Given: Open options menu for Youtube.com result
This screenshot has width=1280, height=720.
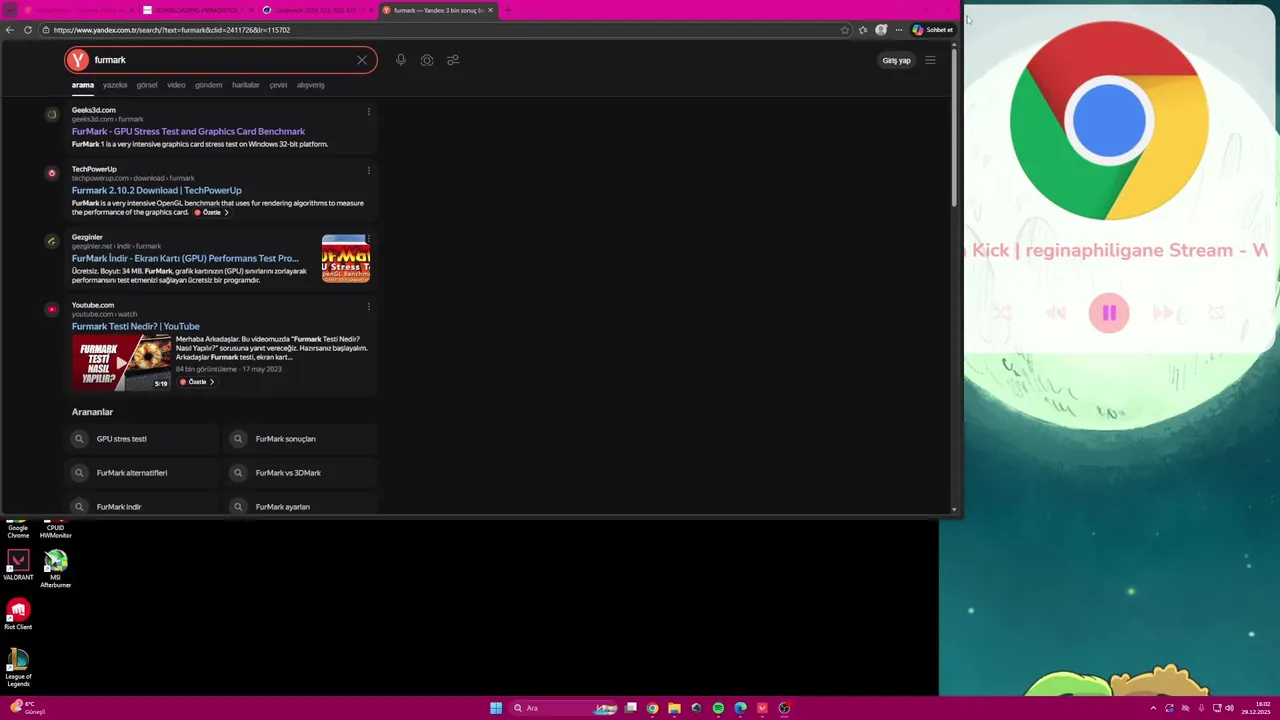Looking at the screenshot, I should click(x=368, y=306).
